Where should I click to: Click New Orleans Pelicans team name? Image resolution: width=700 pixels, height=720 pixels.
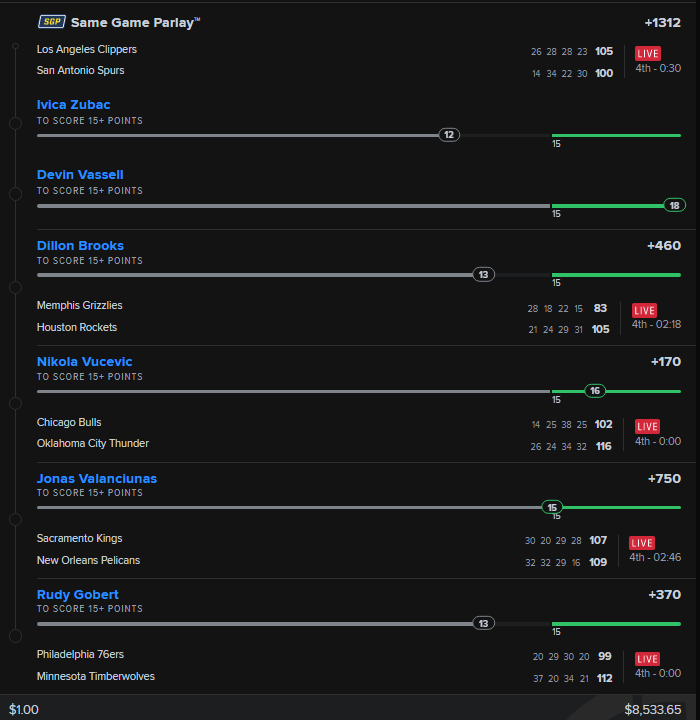(x=88, y=560)
